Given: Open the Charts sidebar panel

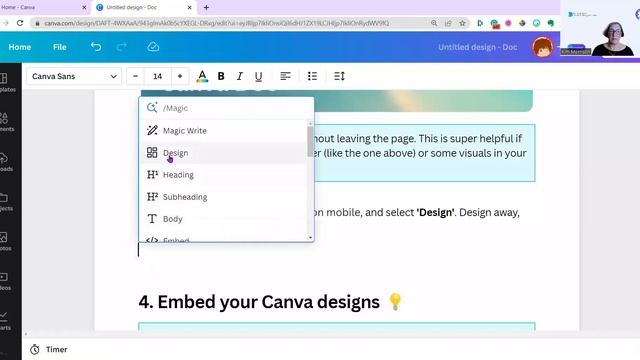Looking at the screenshot, I should [x=5, y=321].
